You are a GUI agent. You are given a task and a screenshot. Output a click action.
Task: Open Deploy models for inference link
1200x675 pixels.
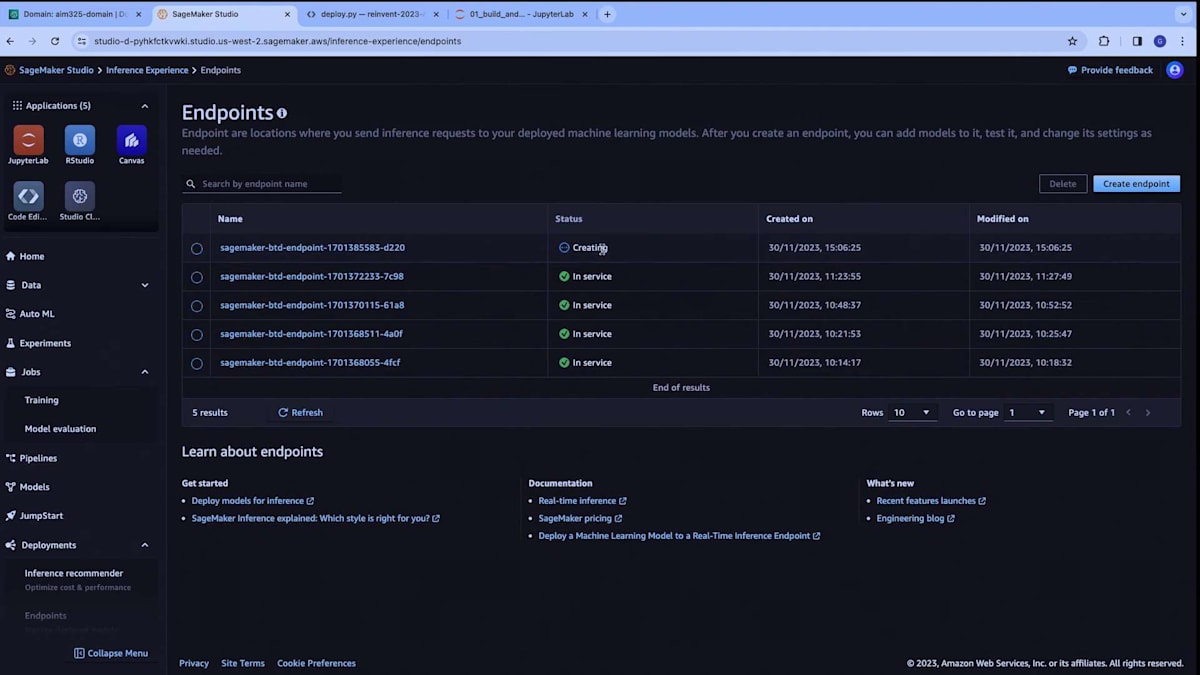click(252, 501)
